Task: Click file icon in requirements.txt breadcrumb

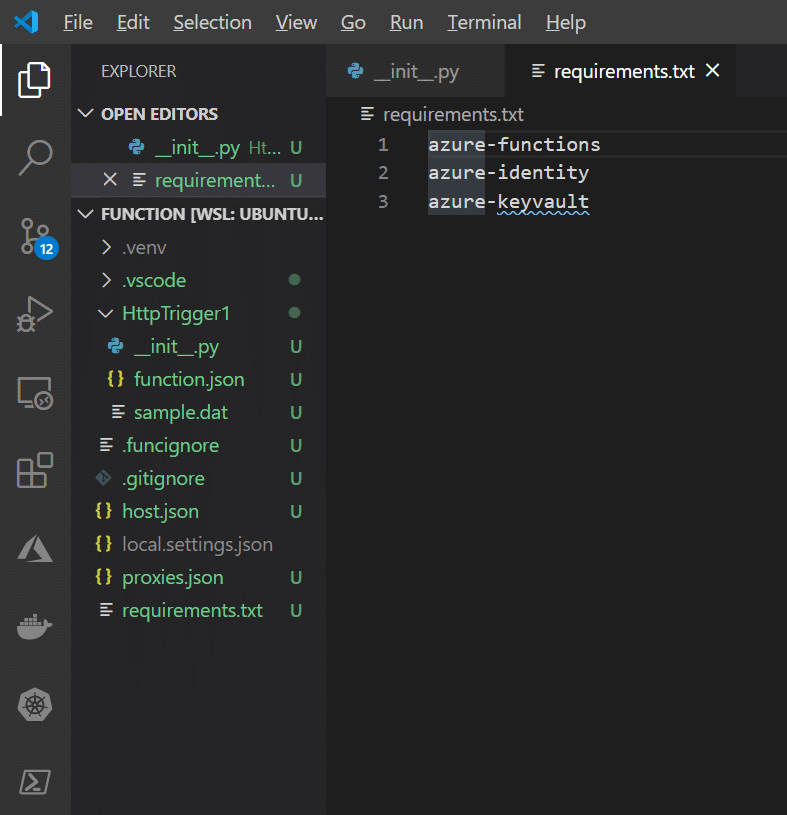Action: click(x=367, y=114)
